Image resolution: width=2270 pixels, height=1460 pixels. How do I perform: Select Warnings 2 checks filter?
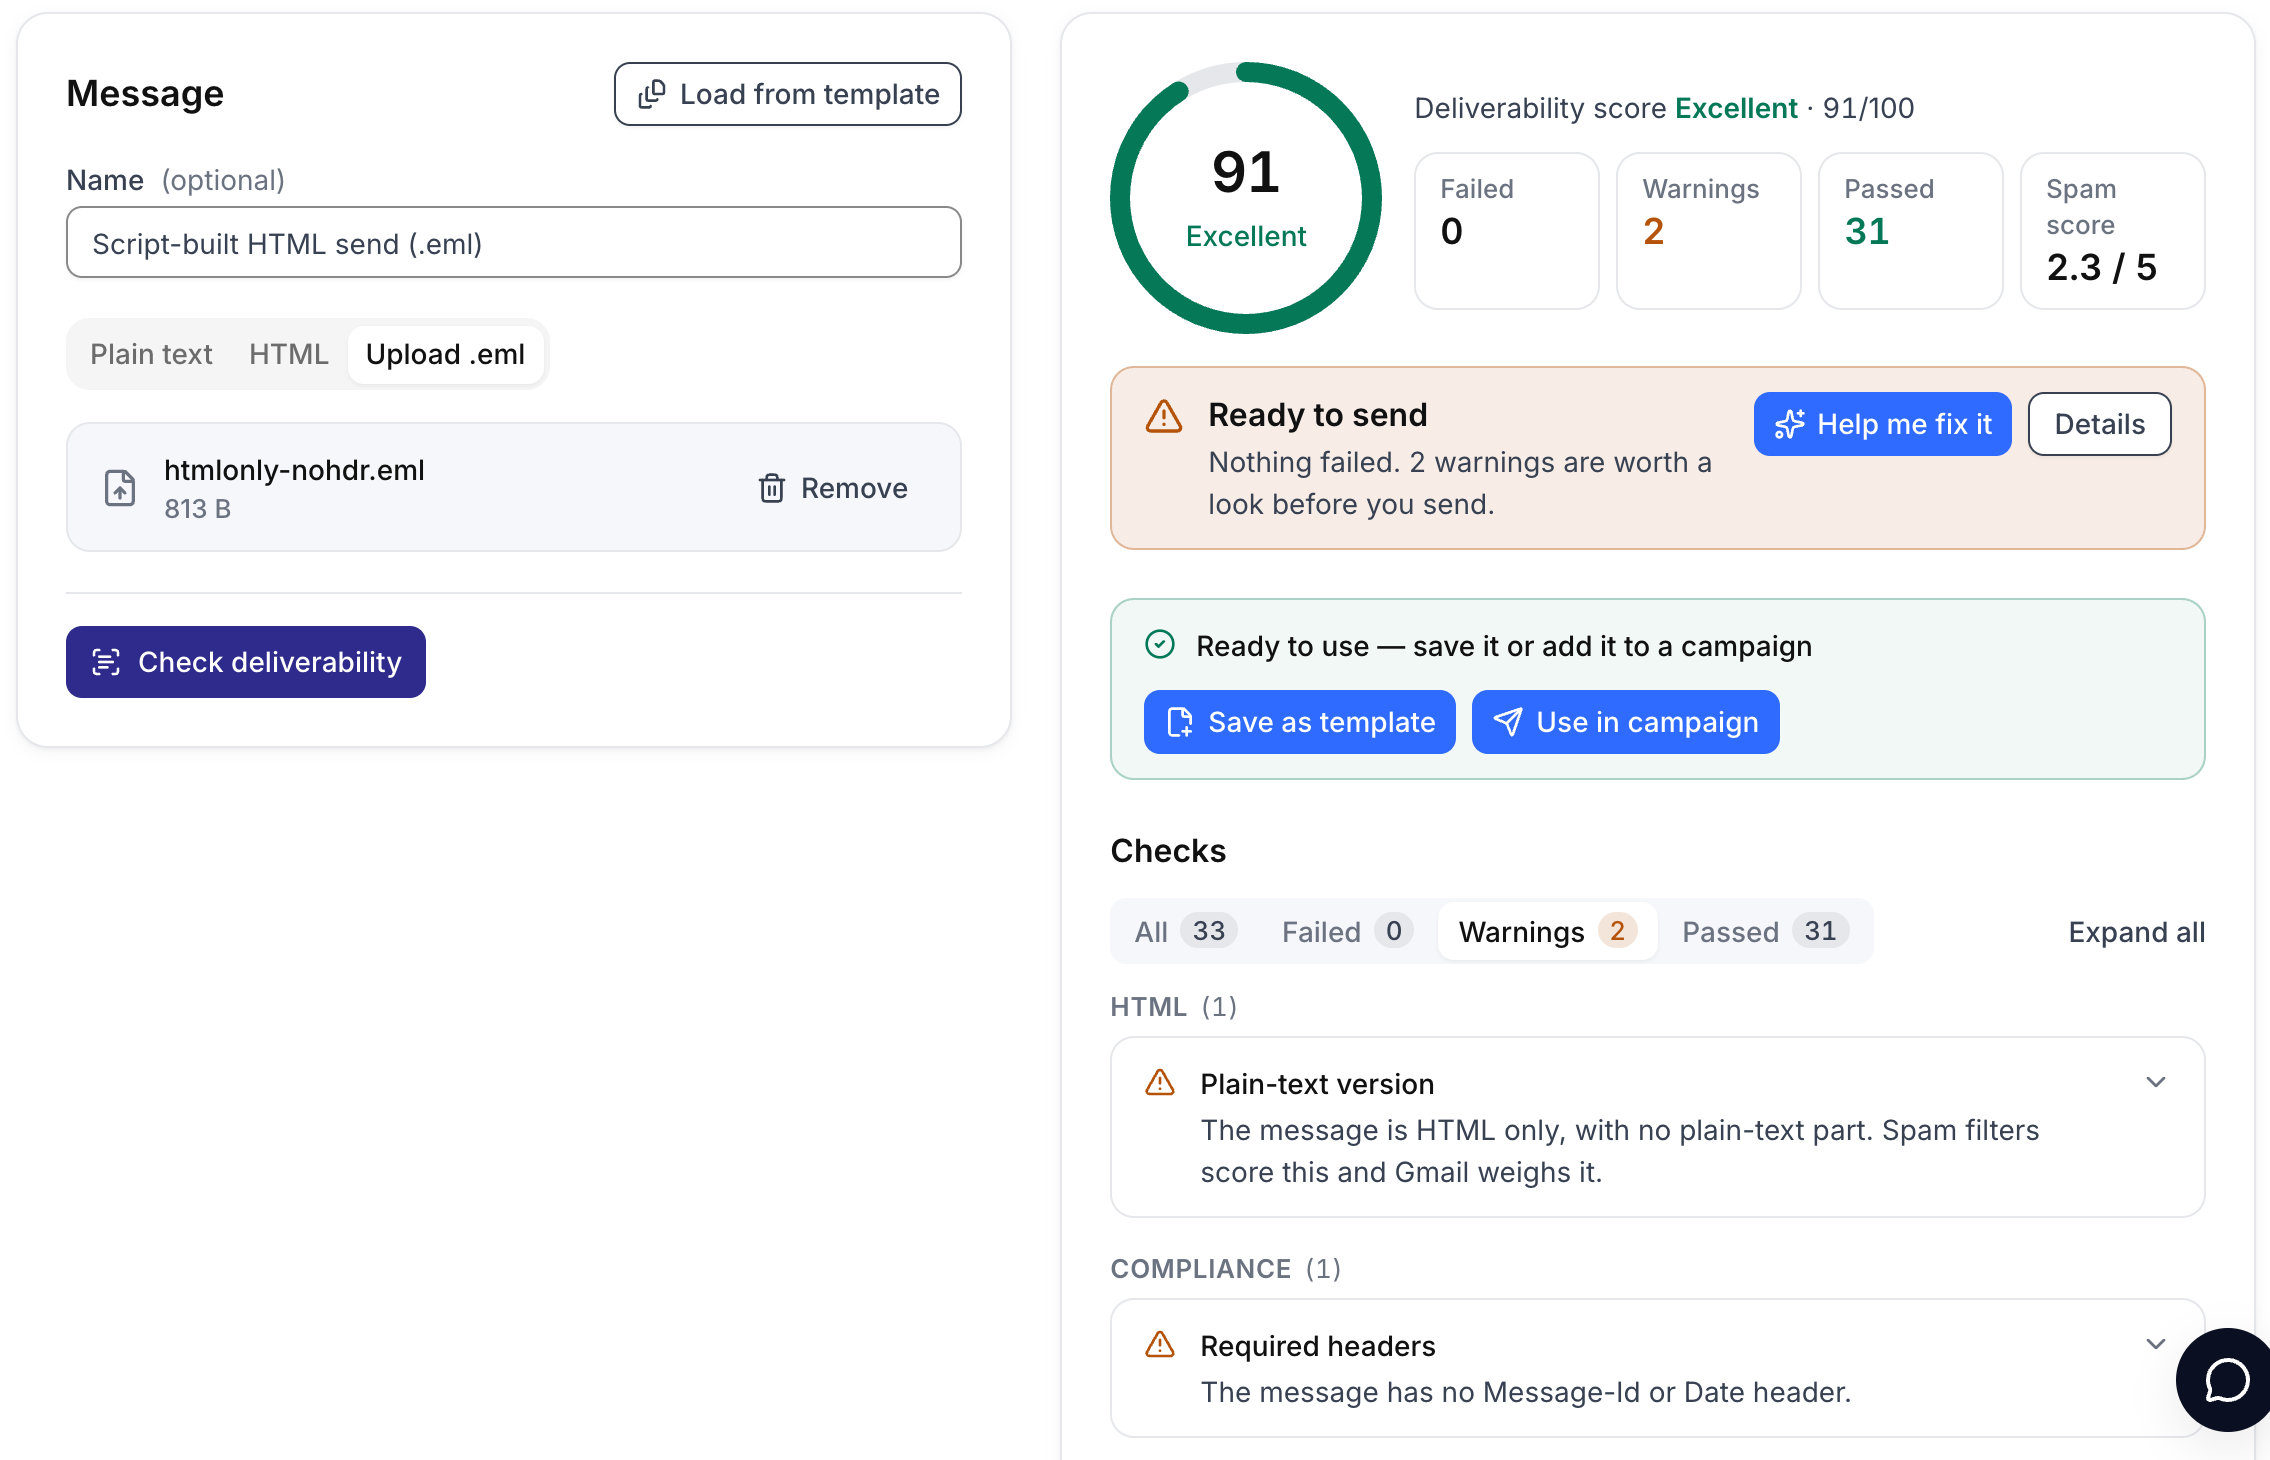(x=1547, y=931)
